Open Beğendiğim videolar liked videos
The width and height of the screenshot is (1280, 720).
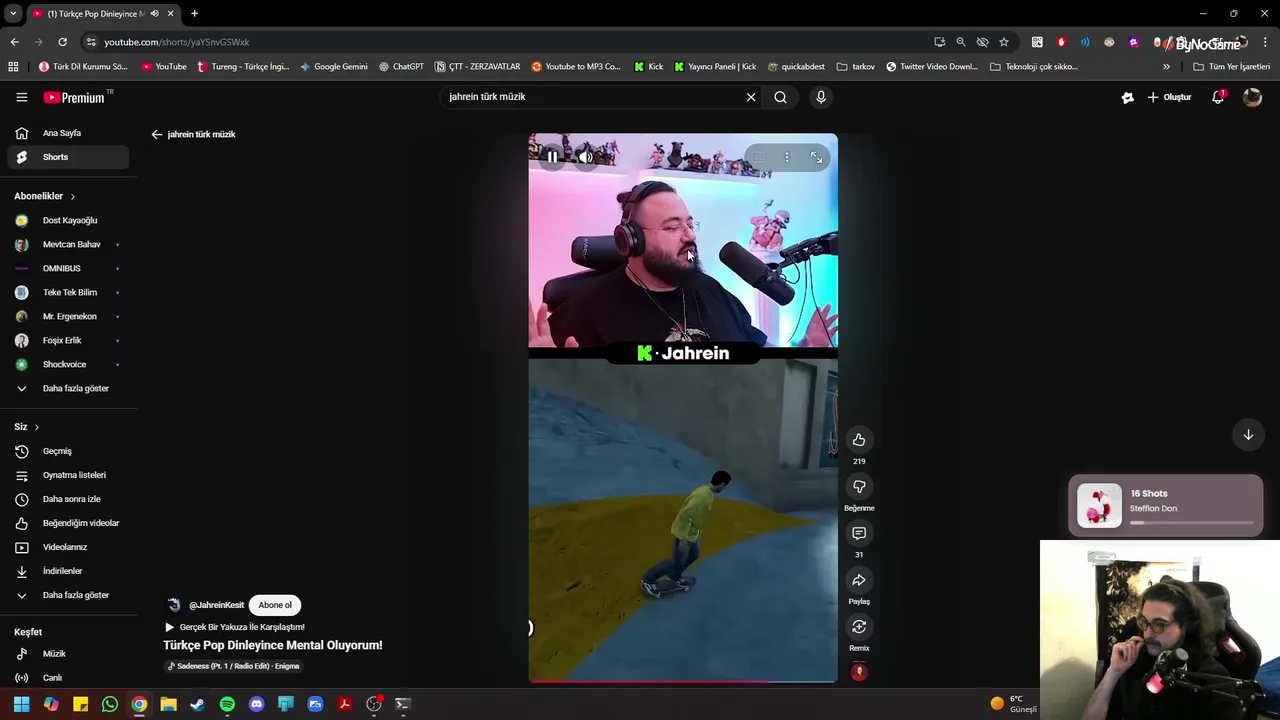68,523
